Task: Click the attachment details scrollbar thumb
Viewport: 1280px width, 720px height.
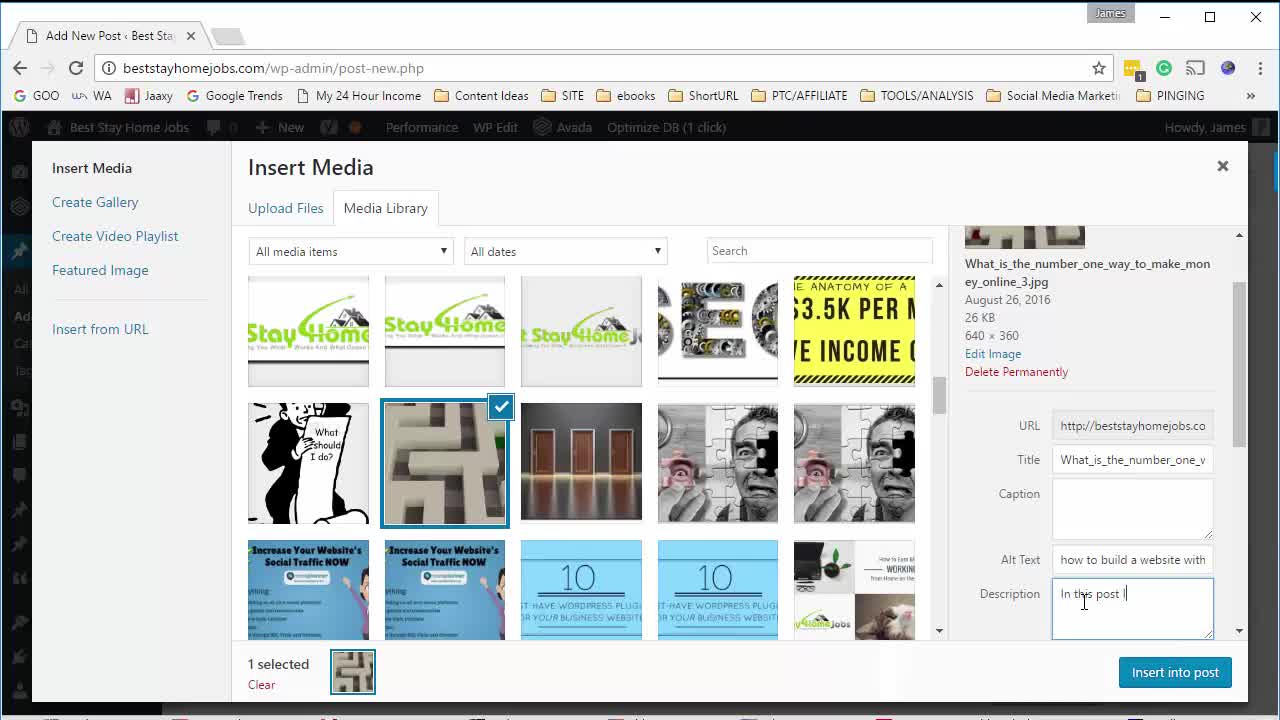Action: pyautogui.click(x=1240, y=364)
